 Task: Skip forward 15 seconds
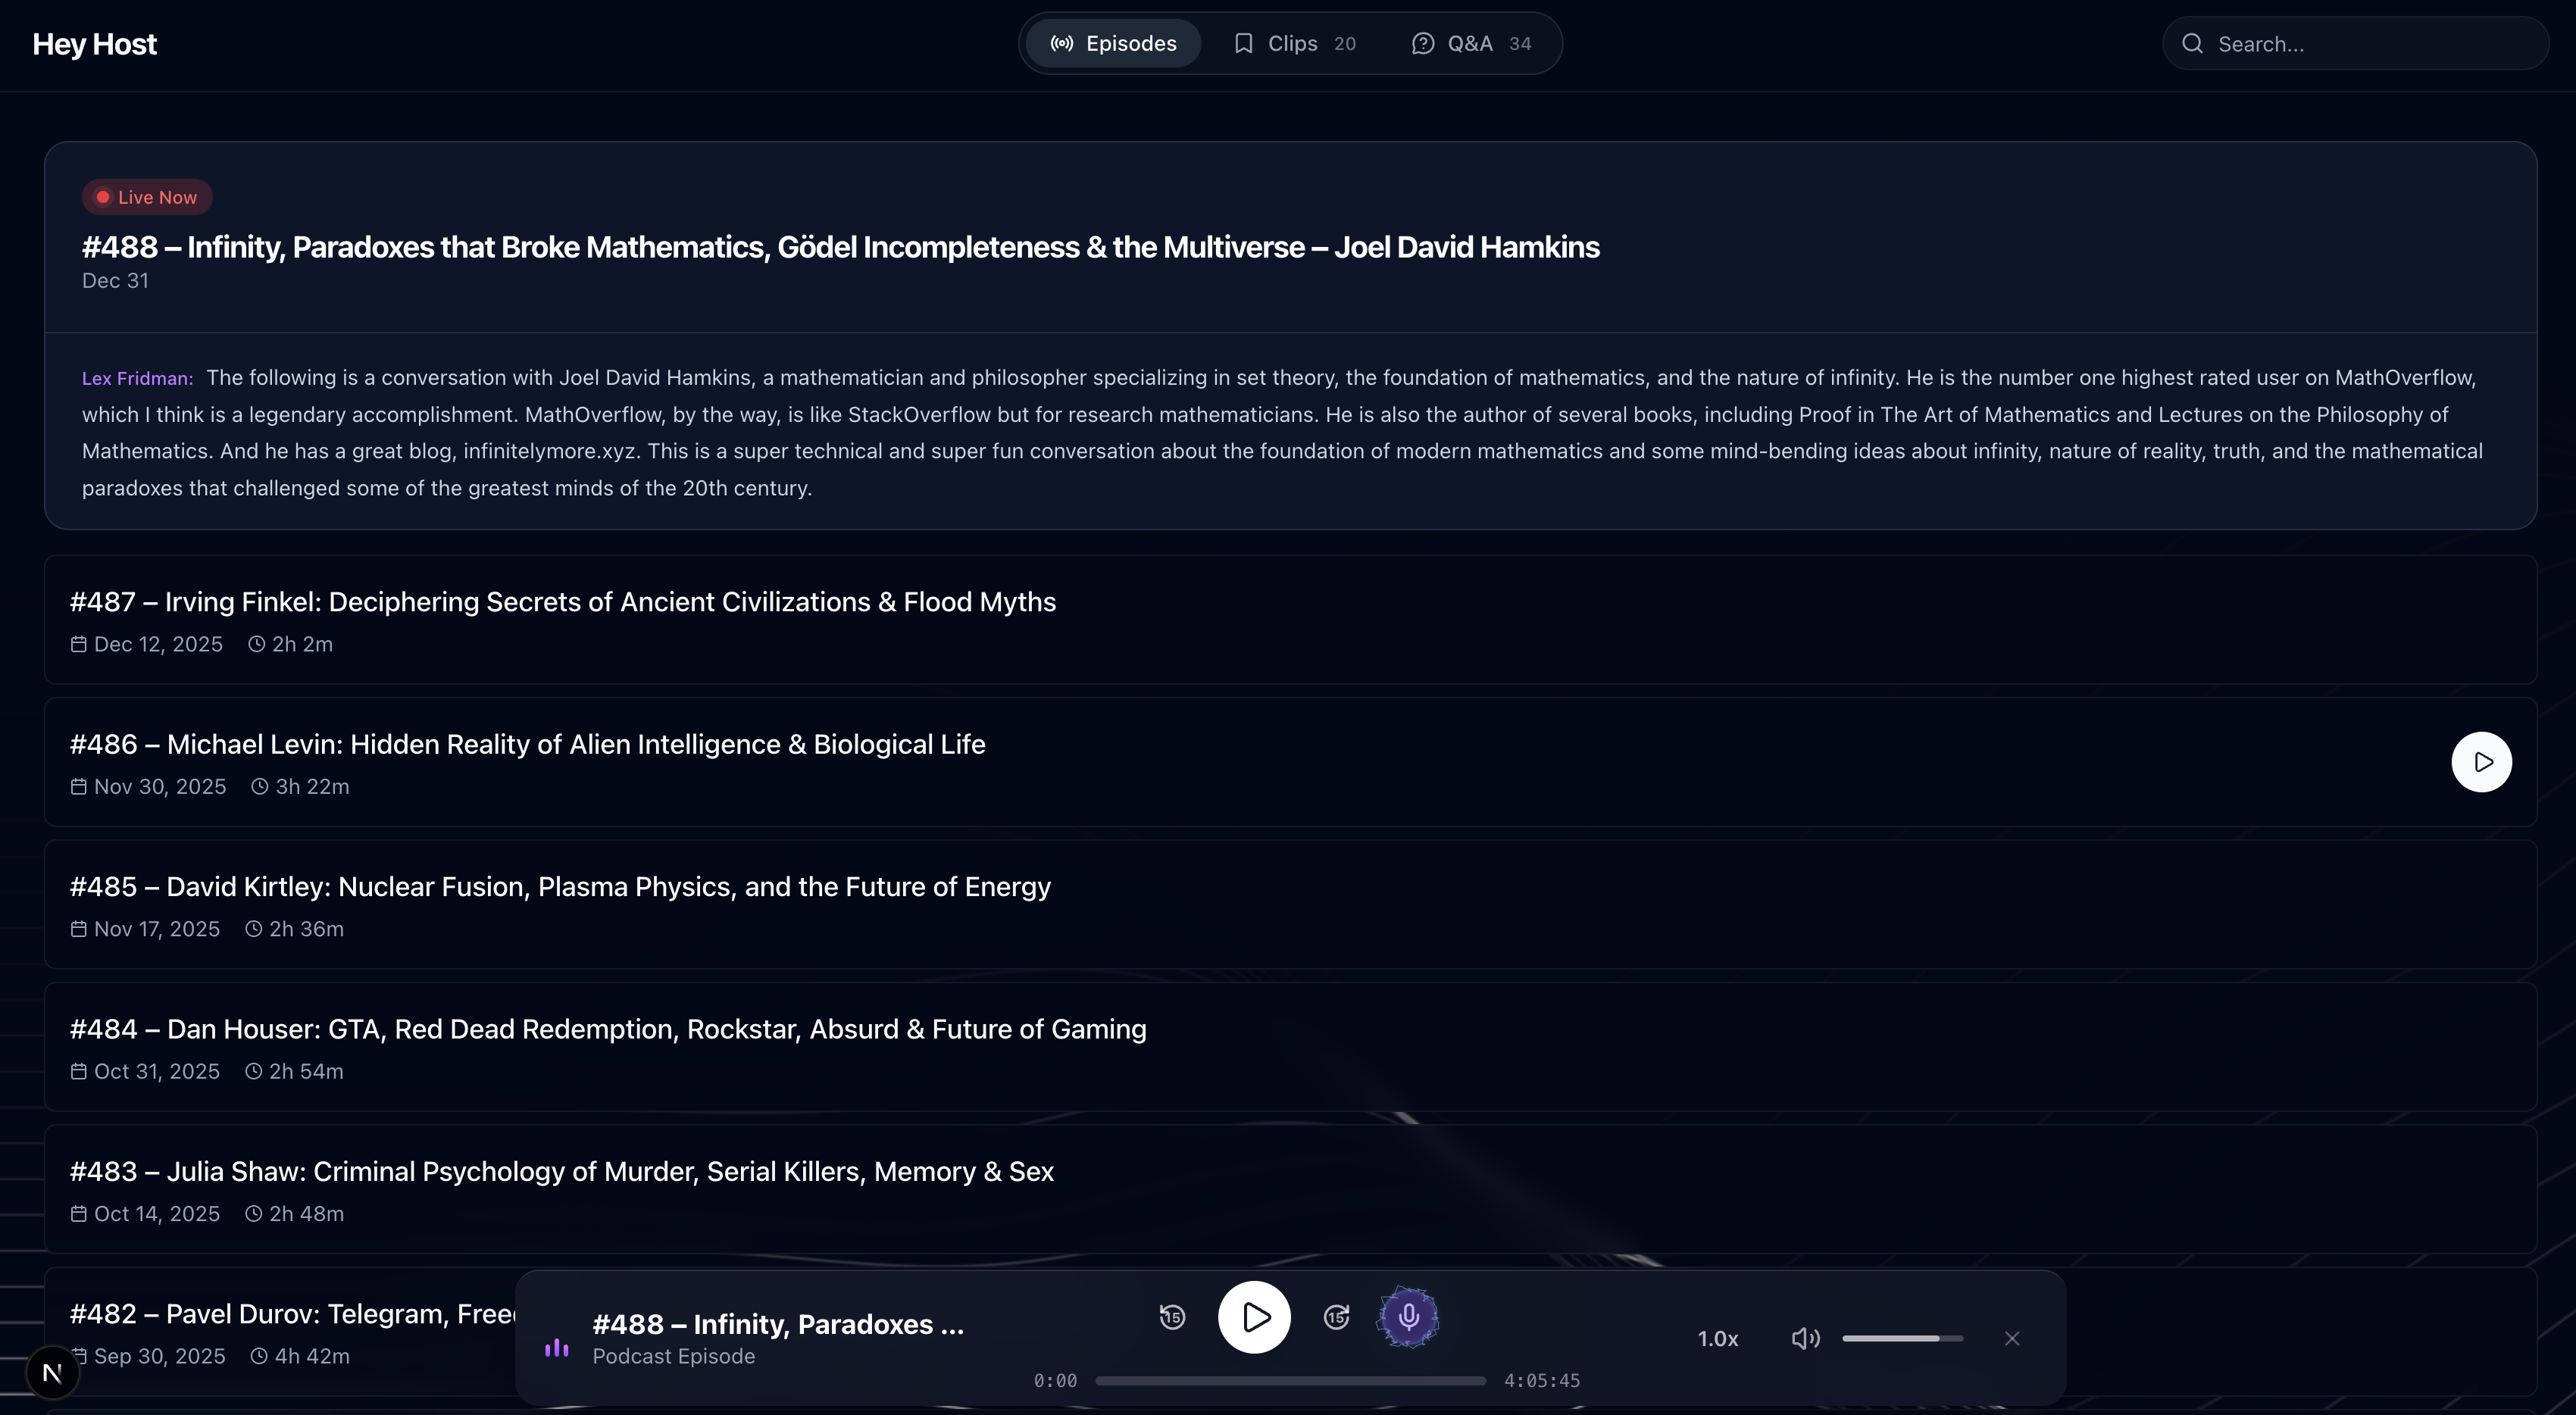coord(1336,1317)
